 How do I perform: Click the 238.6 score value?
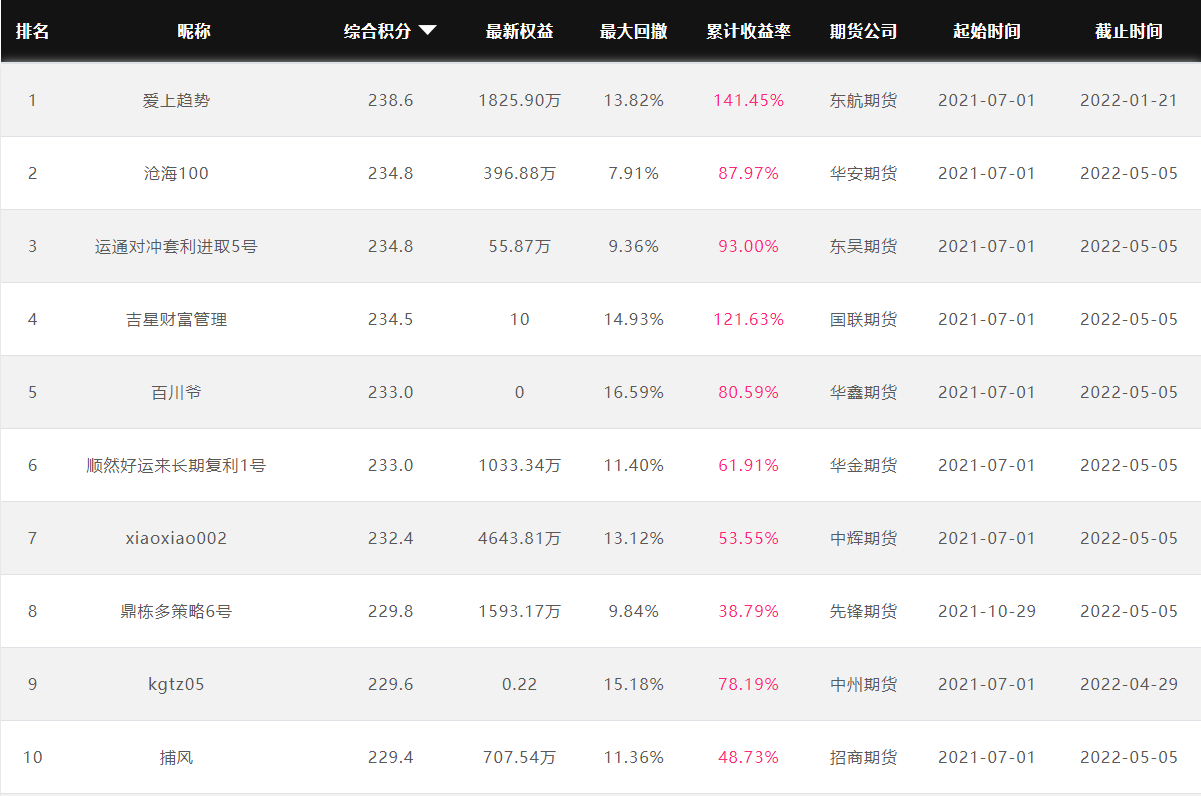tap(390, 100)
